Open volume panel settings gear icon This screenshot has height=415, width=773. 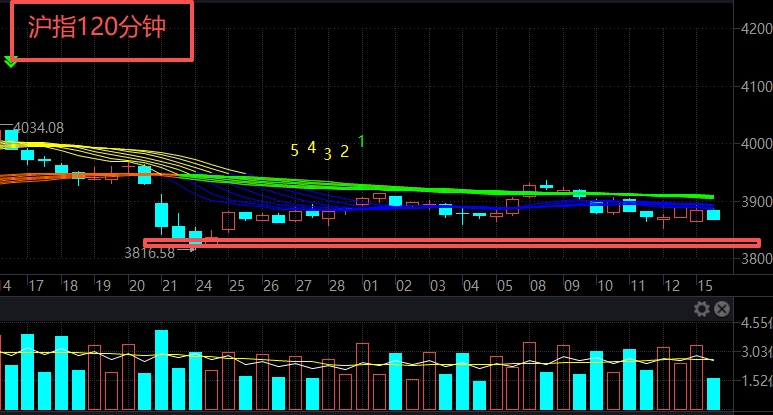(x=702, y=310)
